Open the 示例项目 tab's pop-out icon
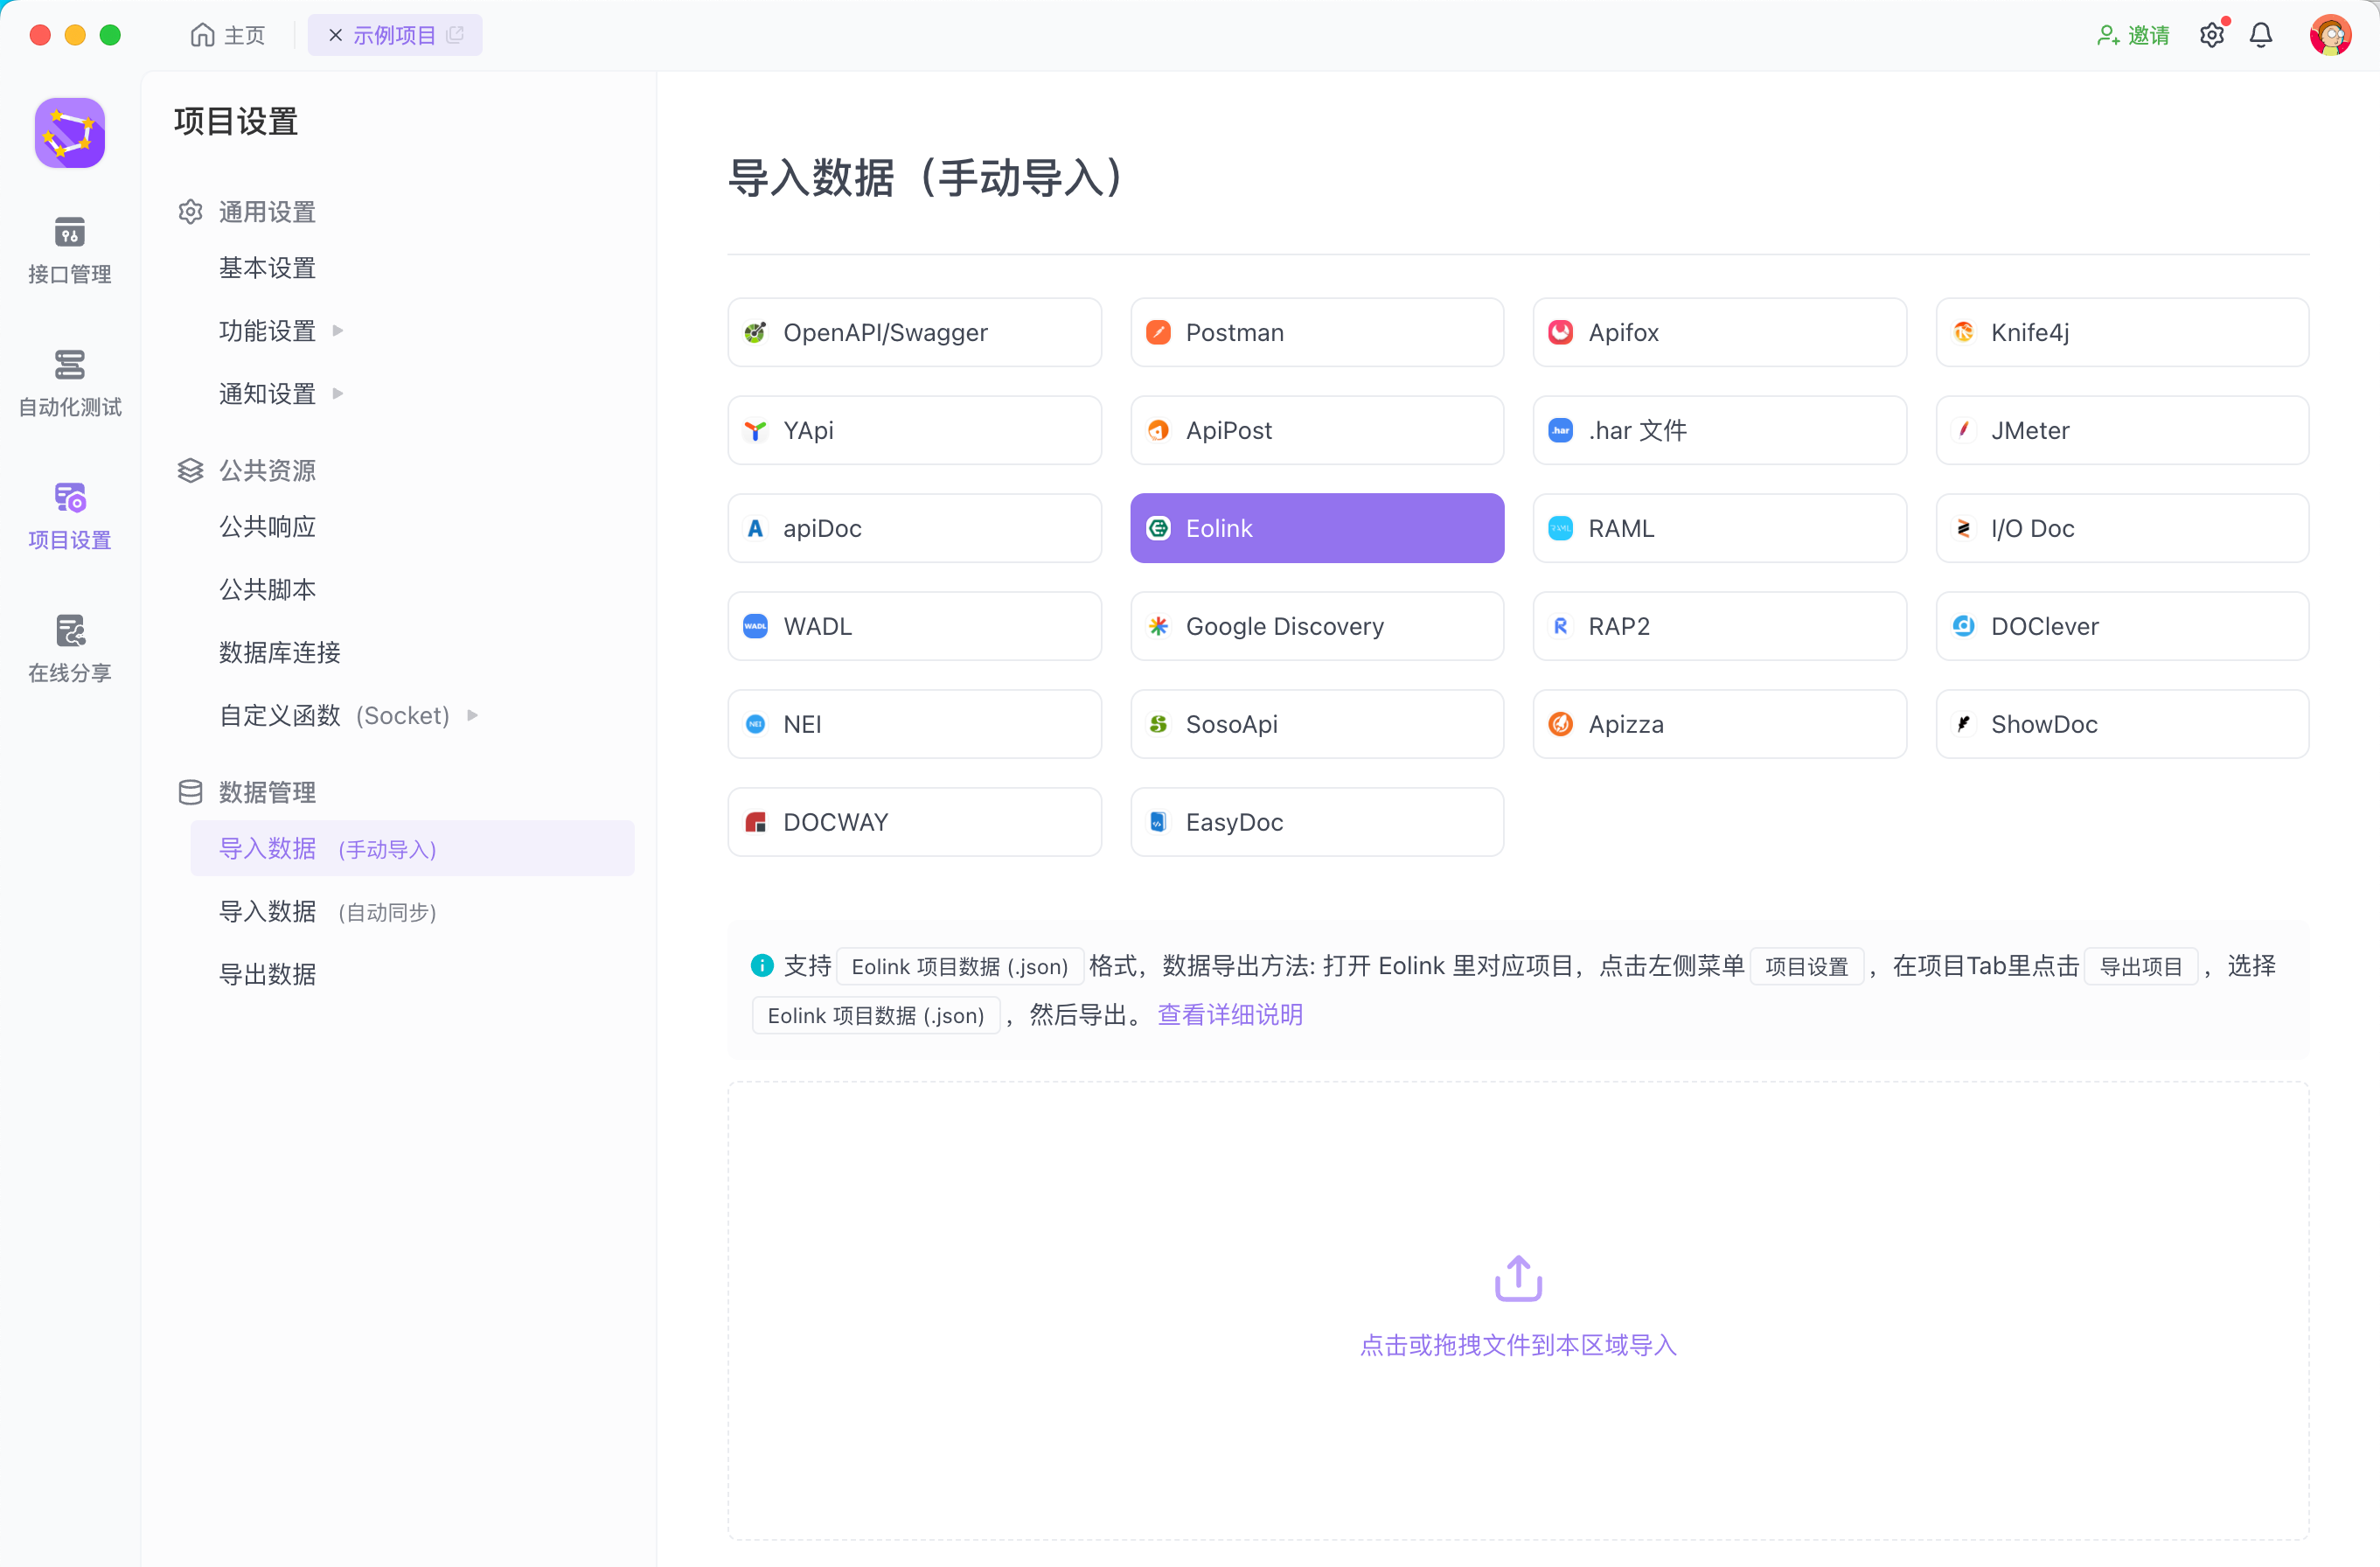The height and width of the screenshot is (1567, 2380). [x=456, y=35]
